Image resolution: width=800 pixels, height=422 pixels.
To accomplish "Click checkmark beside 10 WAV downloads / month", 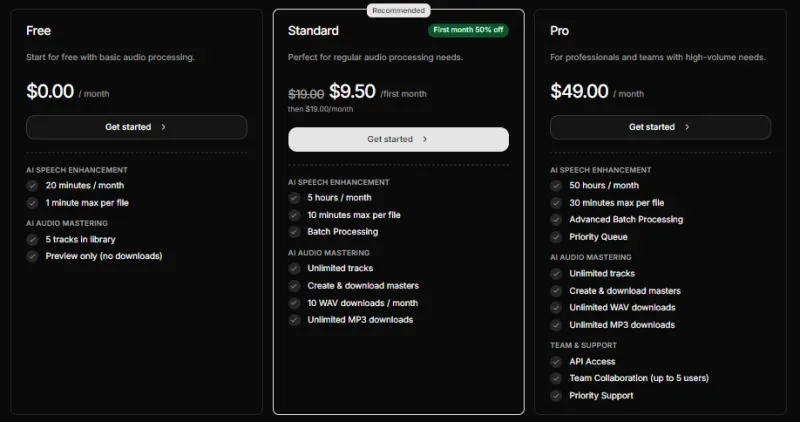I will tap(294, 303).
